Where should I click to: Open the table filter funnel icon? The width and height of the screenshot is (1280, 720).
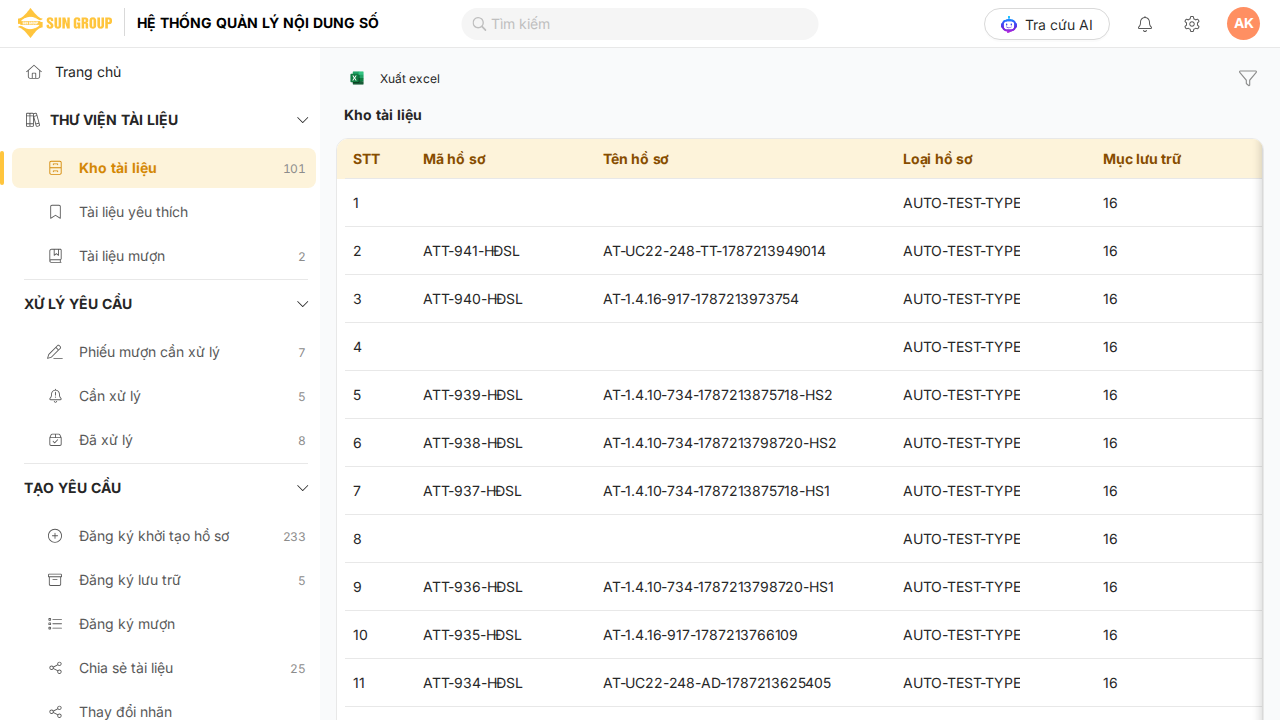click(x=1248, y=78)
